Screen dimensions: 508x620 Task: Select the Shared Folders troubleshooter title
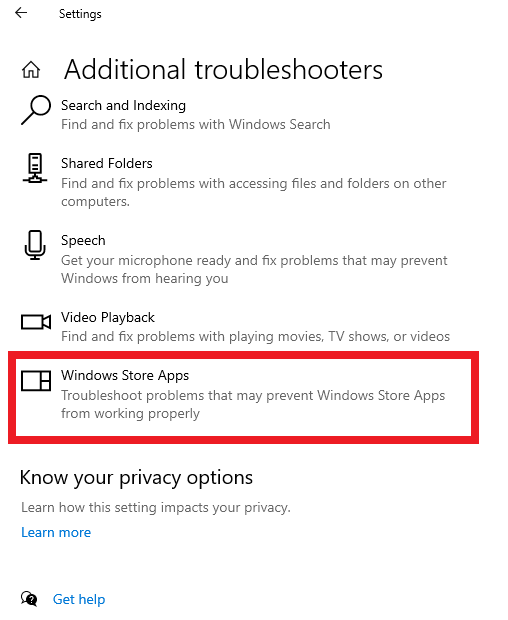click(x=107, y=163)
